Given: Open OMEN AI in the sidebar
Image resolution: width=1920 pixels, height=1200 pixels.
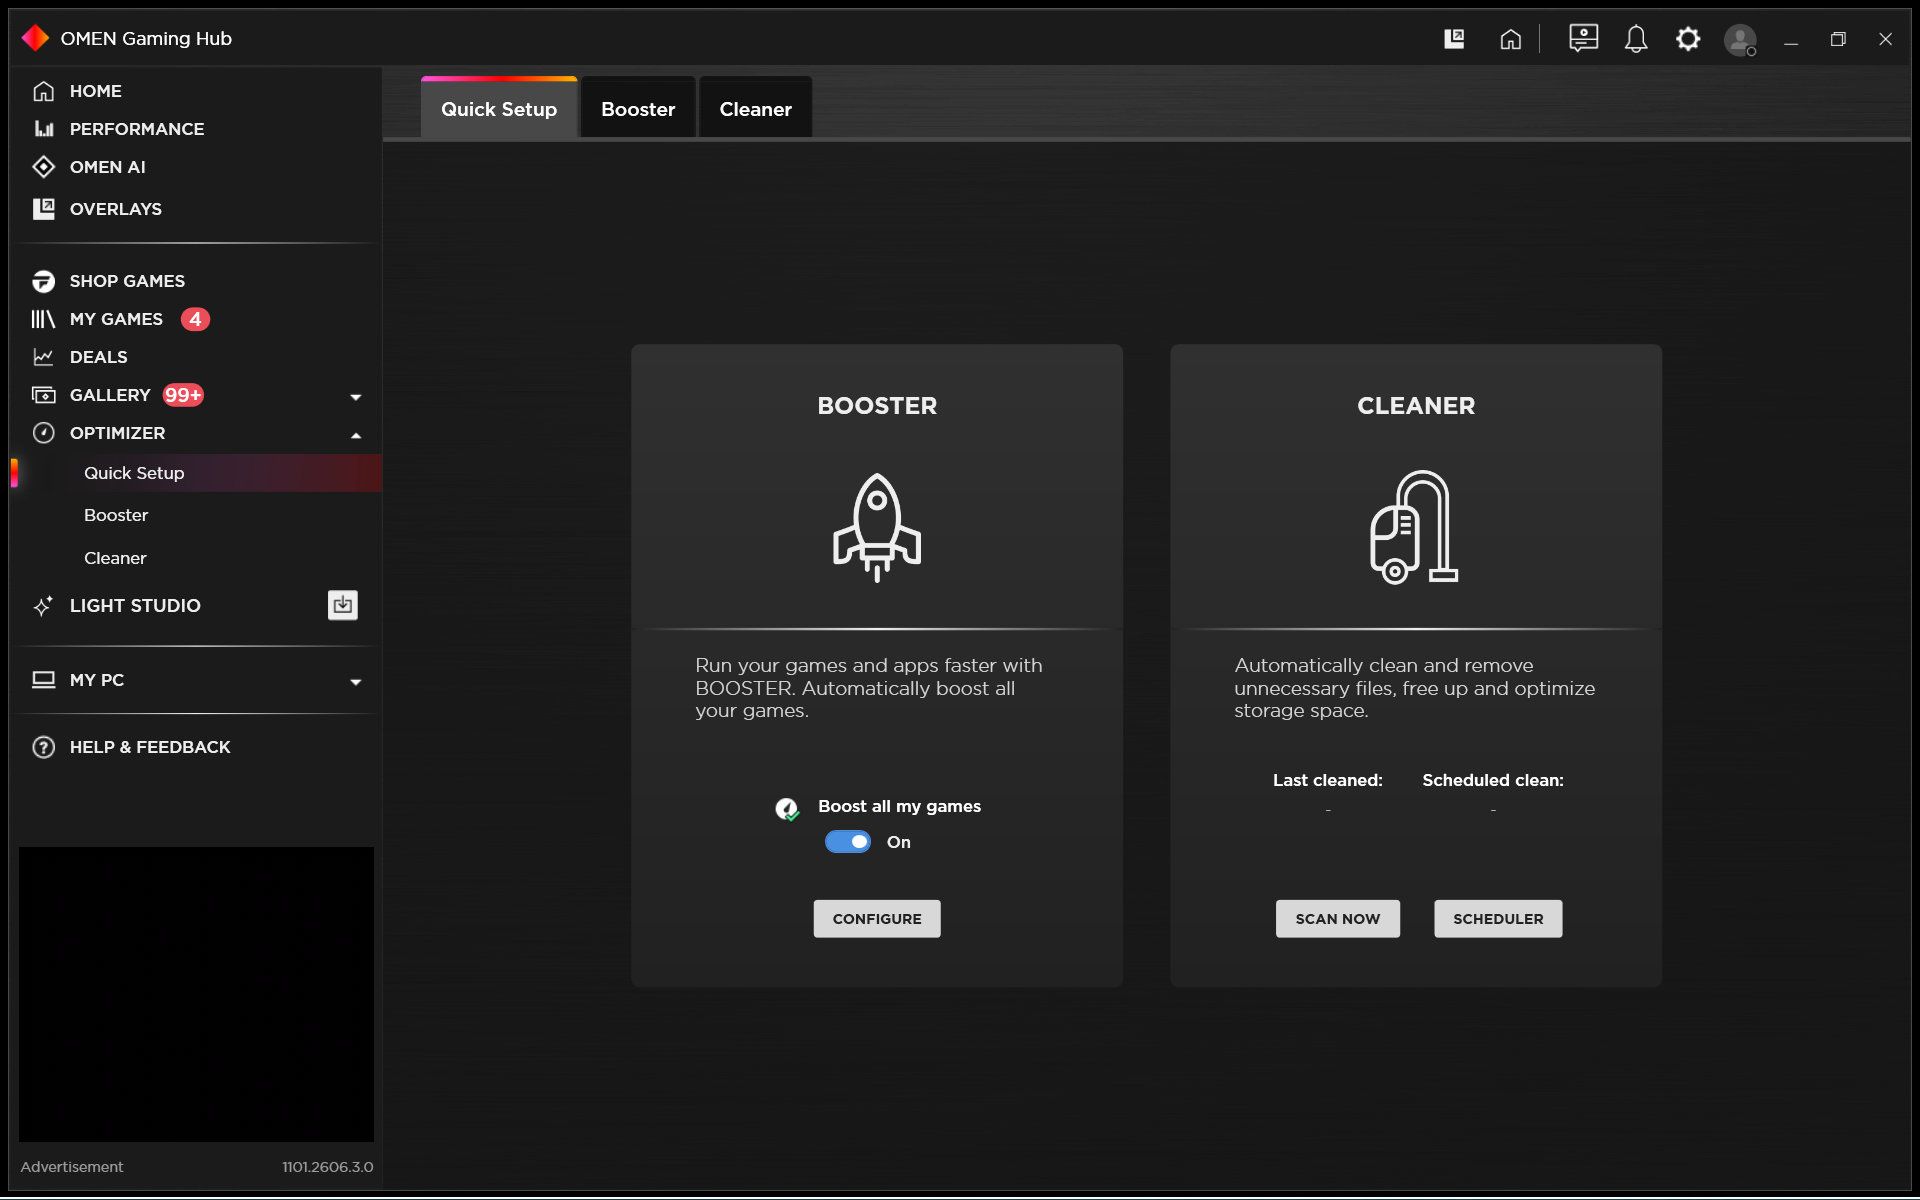Looking at the screenshot, I should (x=108, y=167).
